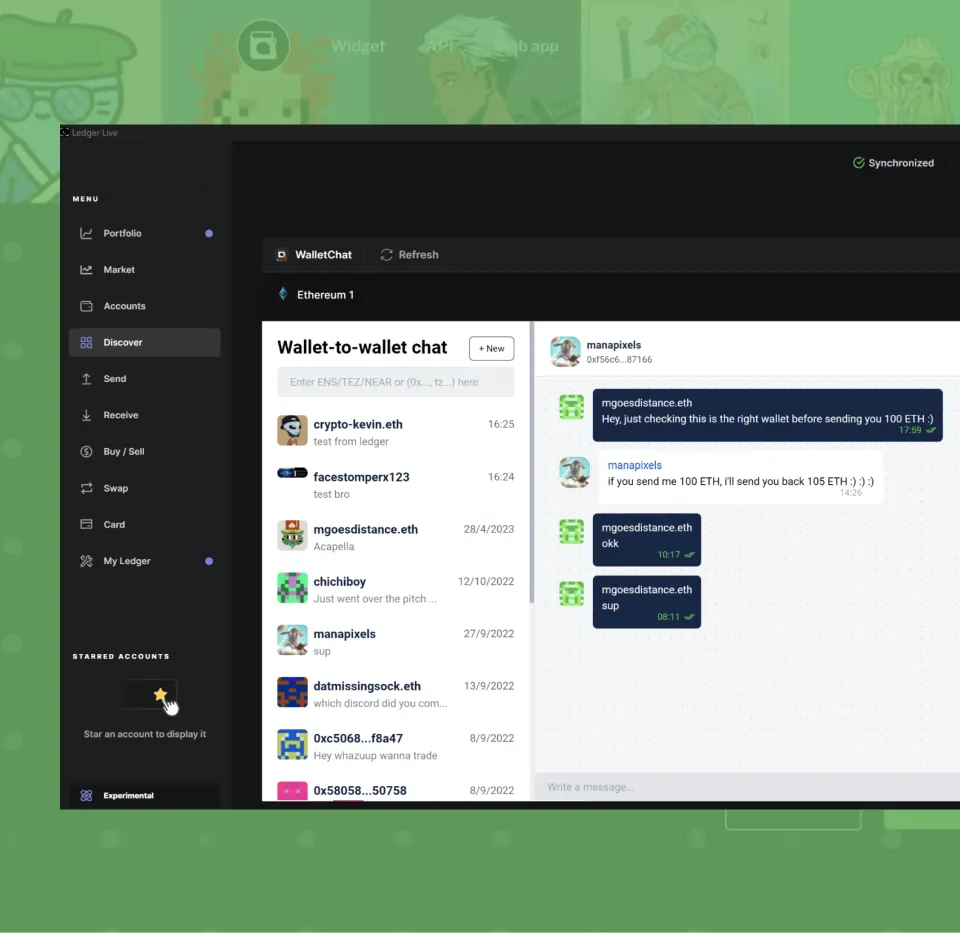This screenshot has height=933, width=960.
Task: Open the Ethereum 1 account selector
Action: [317, 294]
